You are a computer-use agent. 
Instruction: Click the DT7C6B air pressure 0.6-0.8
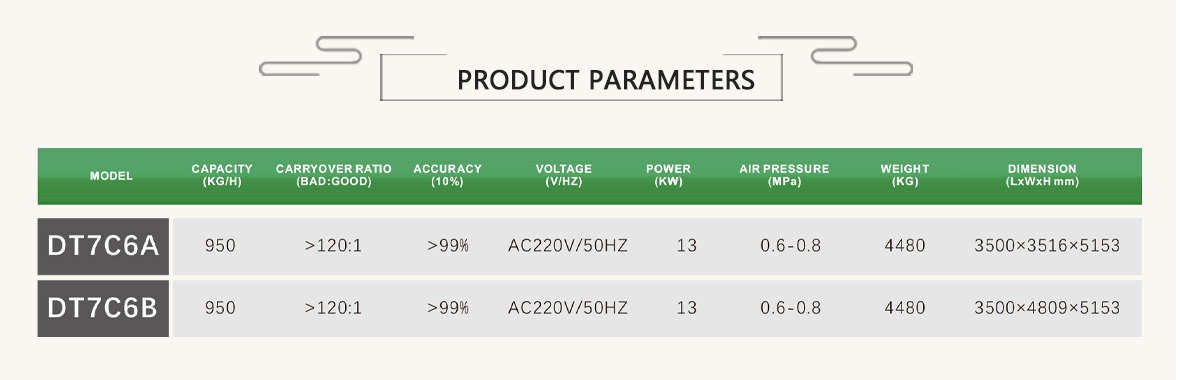pos(790,308)
